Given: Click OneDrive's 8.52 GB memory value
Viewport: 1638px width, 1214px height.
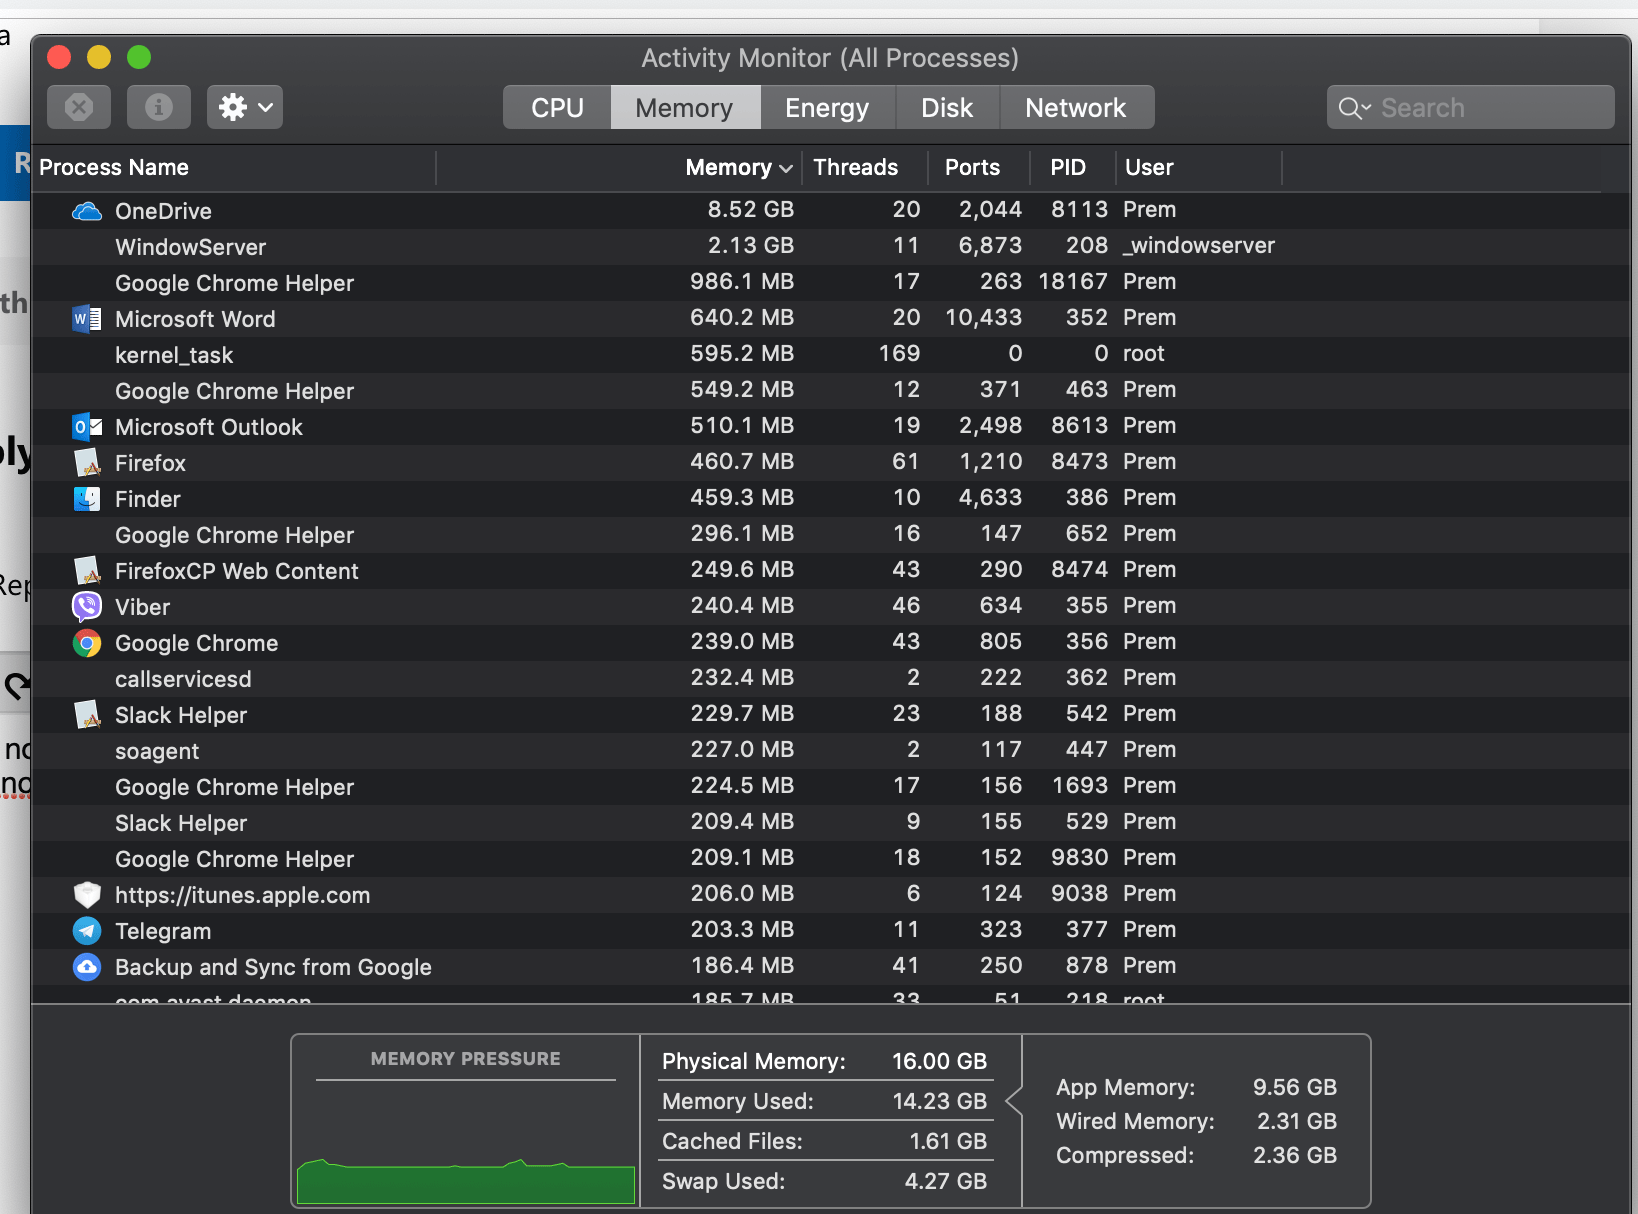Looking at the screenshot, I should (751, 209).
